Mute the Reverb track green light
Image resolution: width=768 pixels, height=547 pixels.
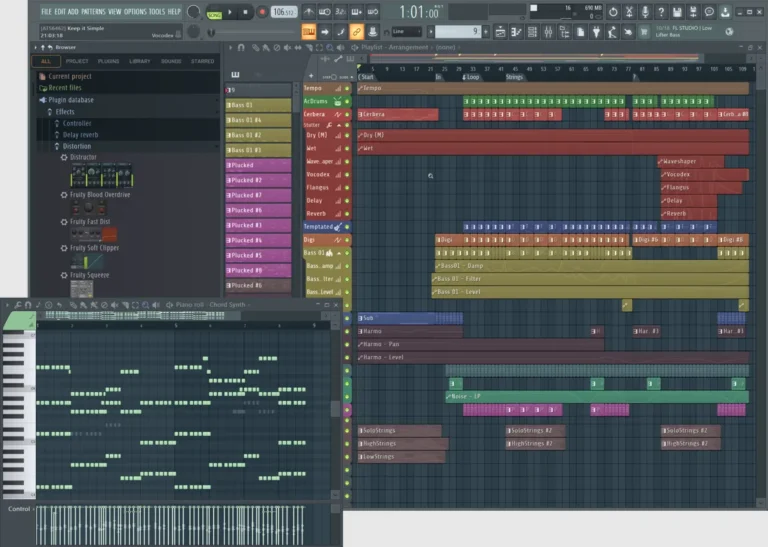tap(347, 214)
